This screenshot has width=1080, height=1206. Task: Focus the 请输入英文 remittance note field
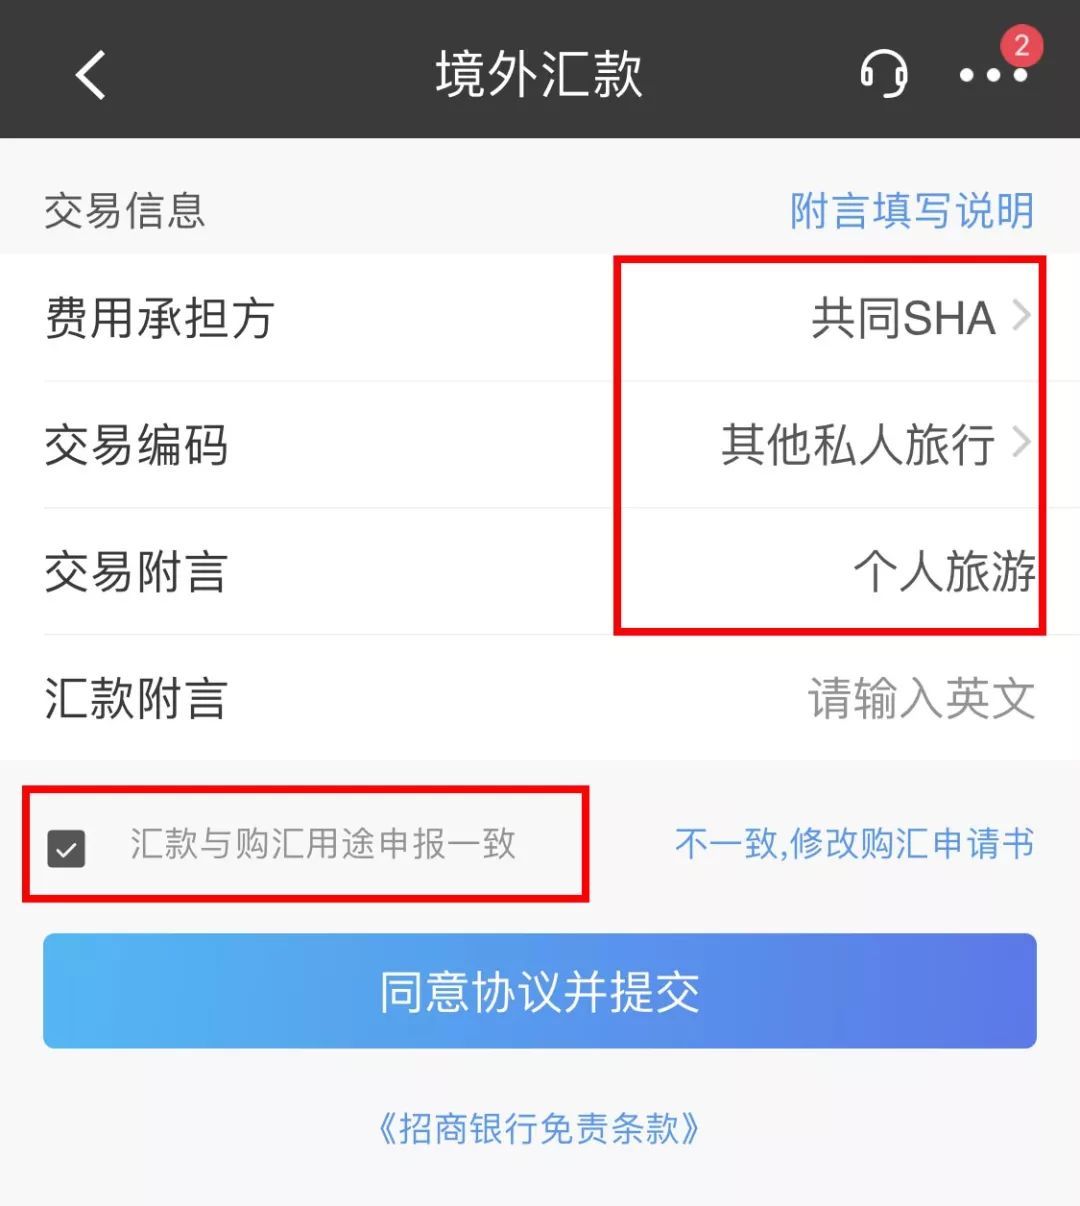(921, 698)
